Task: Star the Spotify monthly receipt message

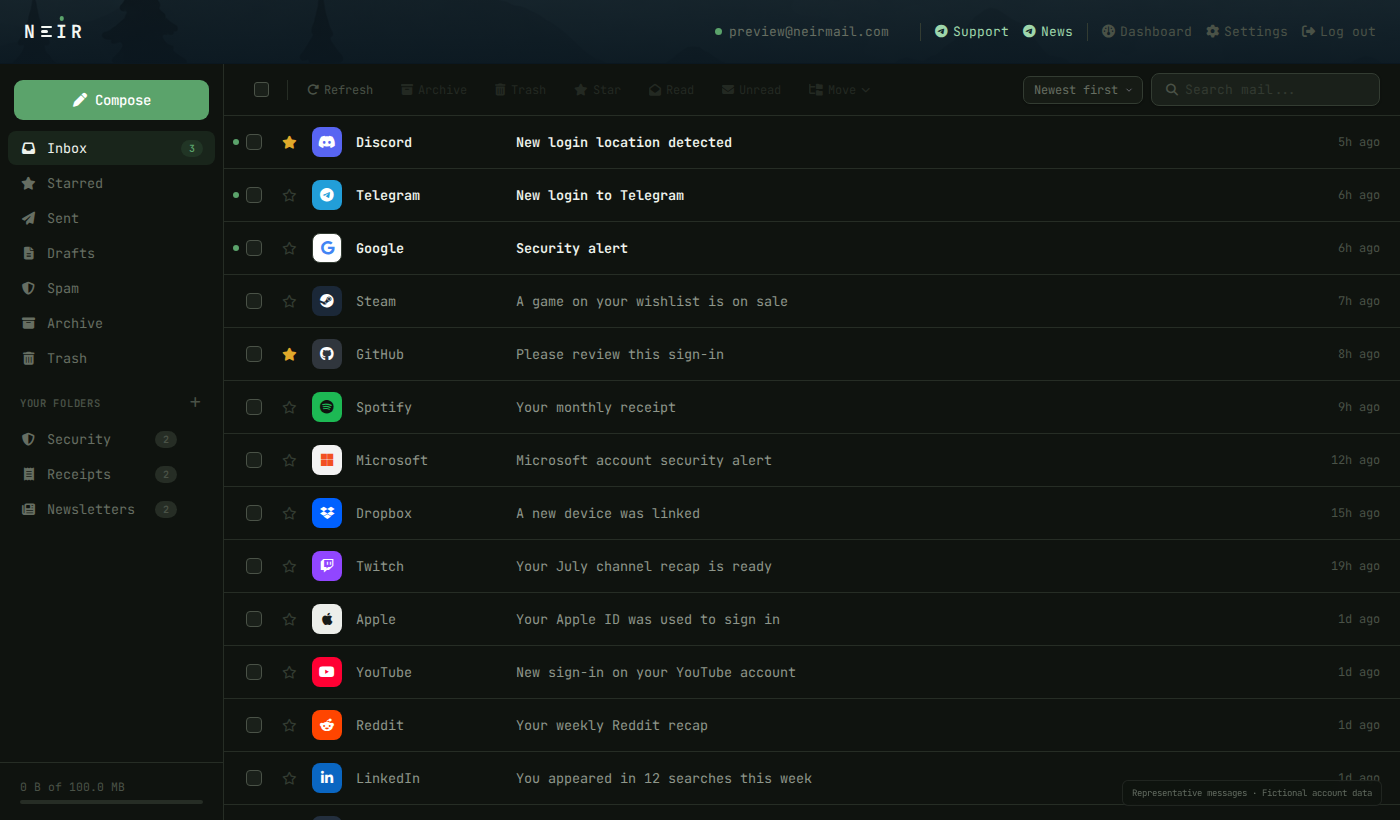Action: (289, 407)
